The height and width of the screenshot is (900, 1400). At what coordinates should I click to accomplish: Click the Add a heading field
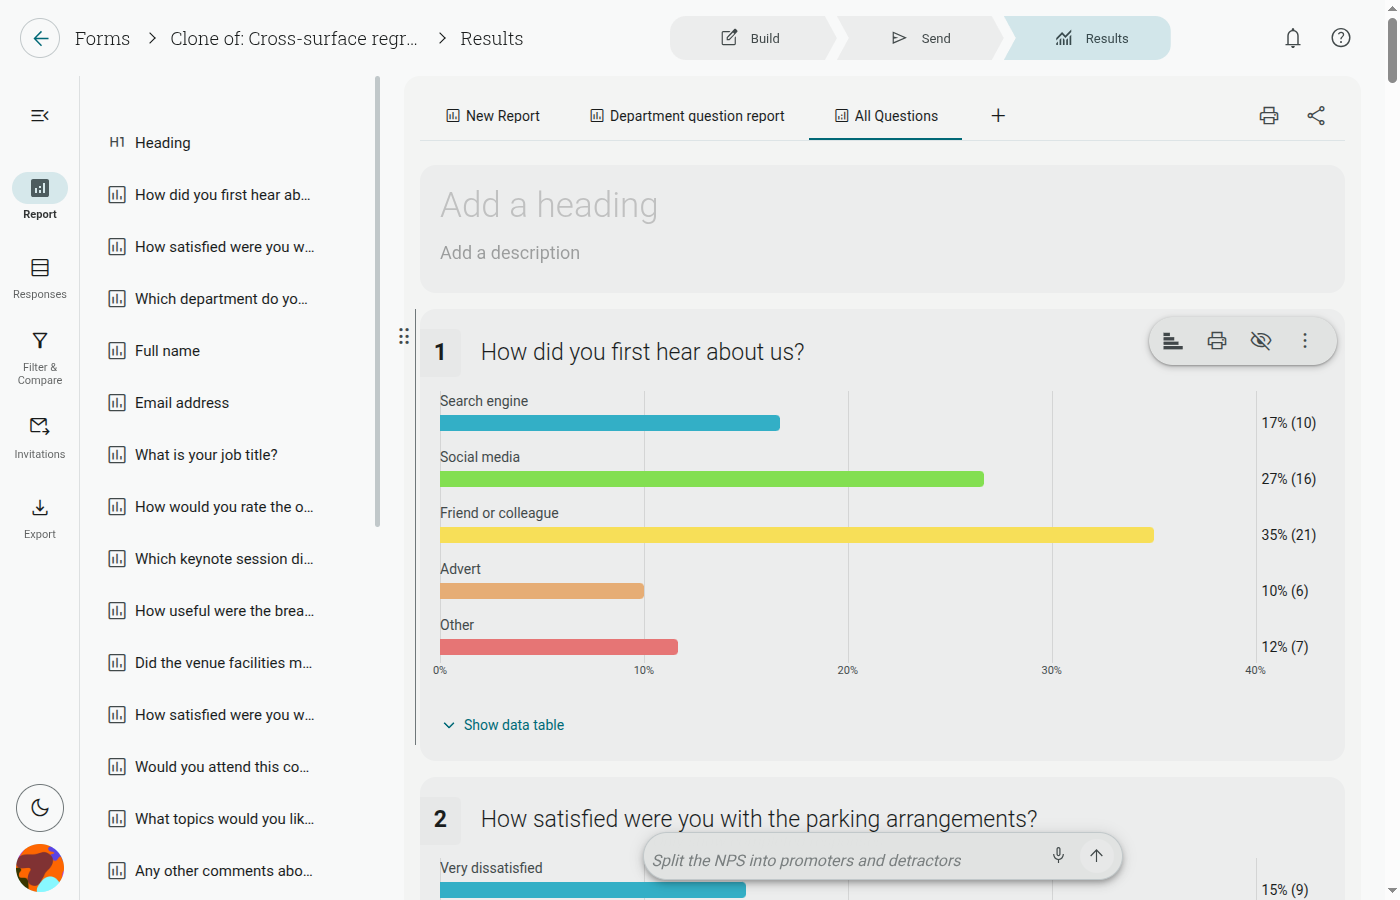point(549,205)
